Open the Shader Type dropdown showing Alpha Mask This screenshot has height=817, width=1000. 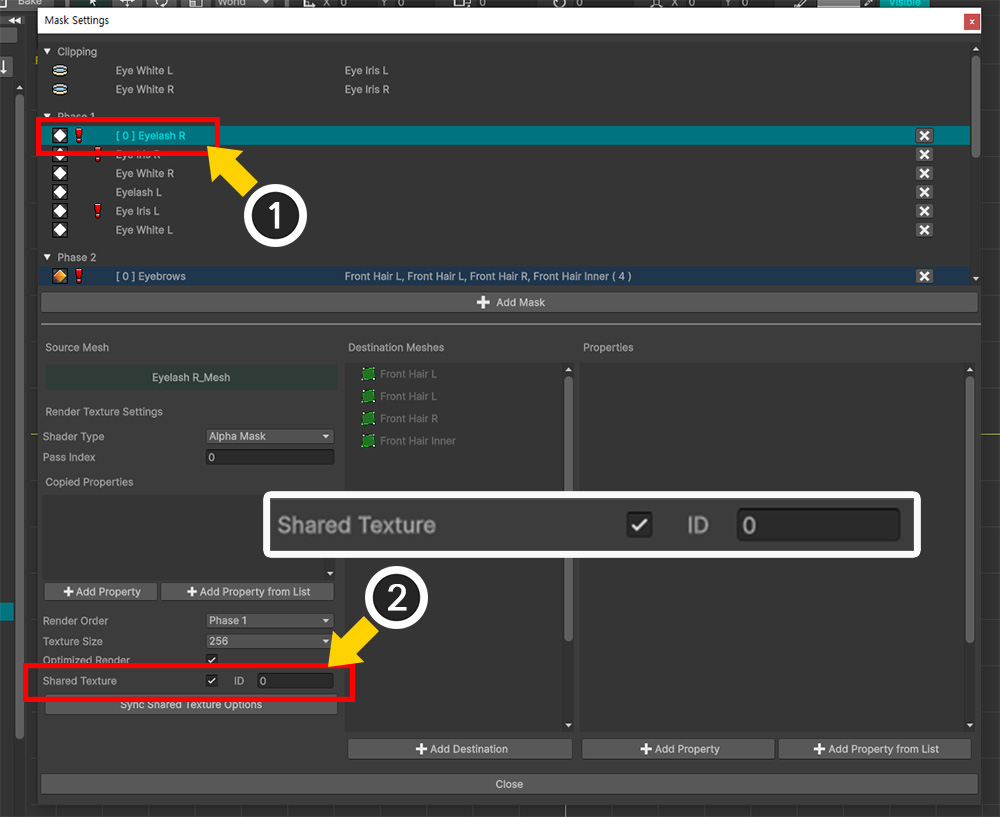tap(270, 436)
